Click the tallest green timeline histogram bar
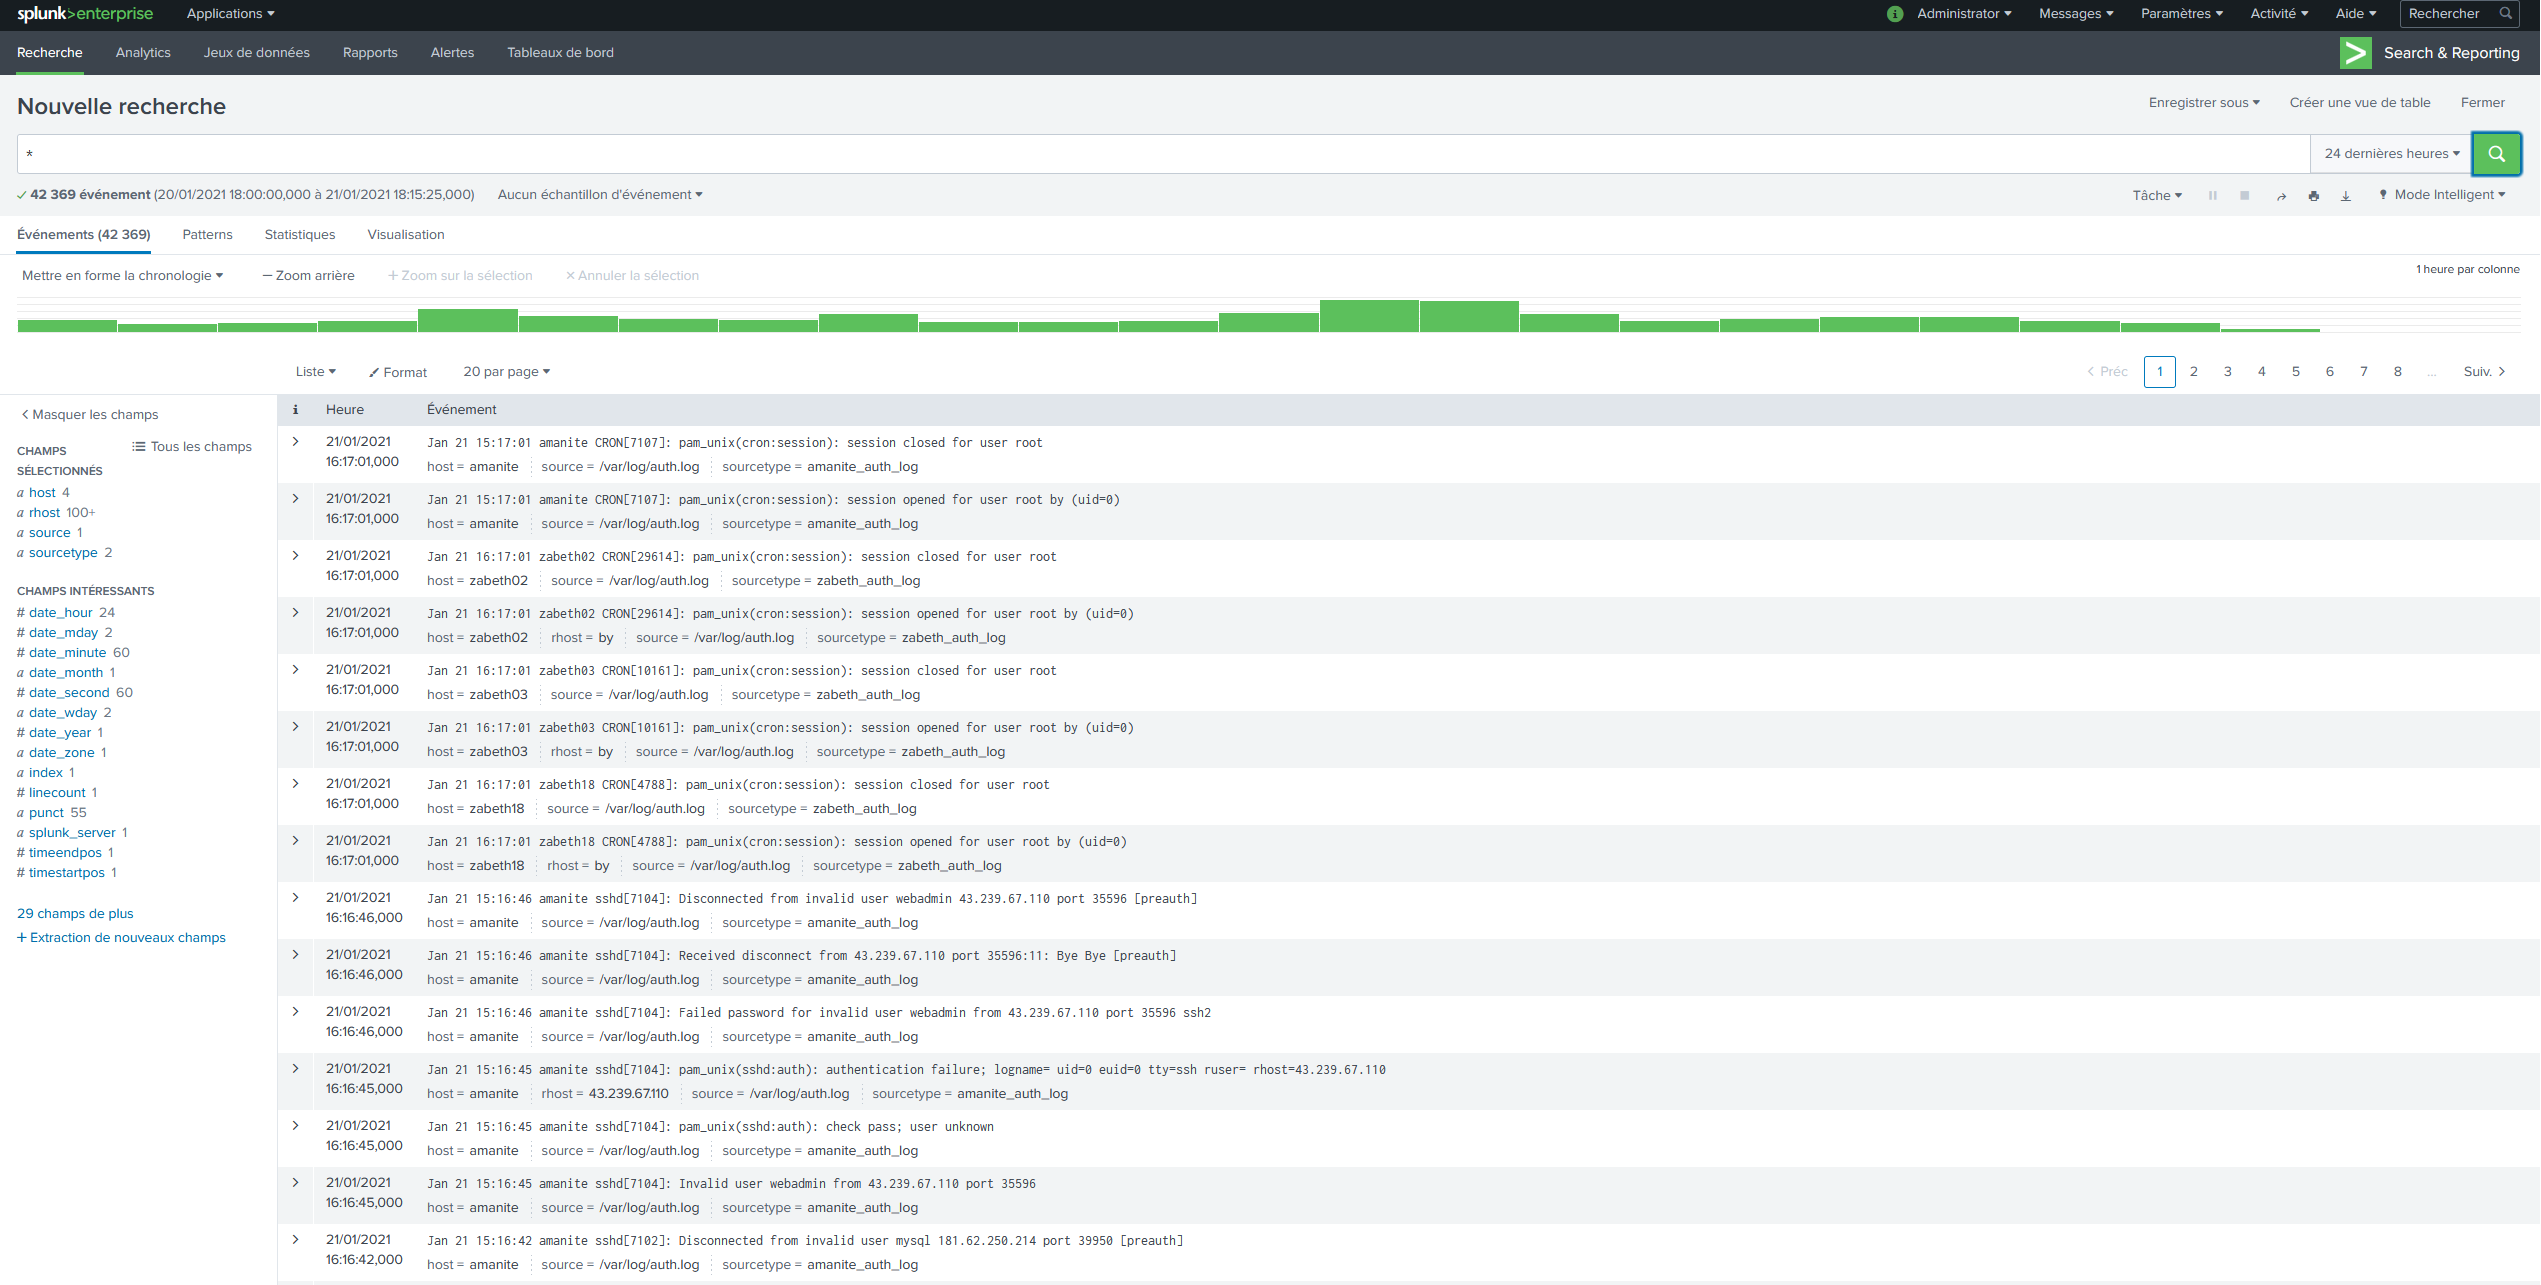Screen dimensions: 2541x1285 (1368, 316)
